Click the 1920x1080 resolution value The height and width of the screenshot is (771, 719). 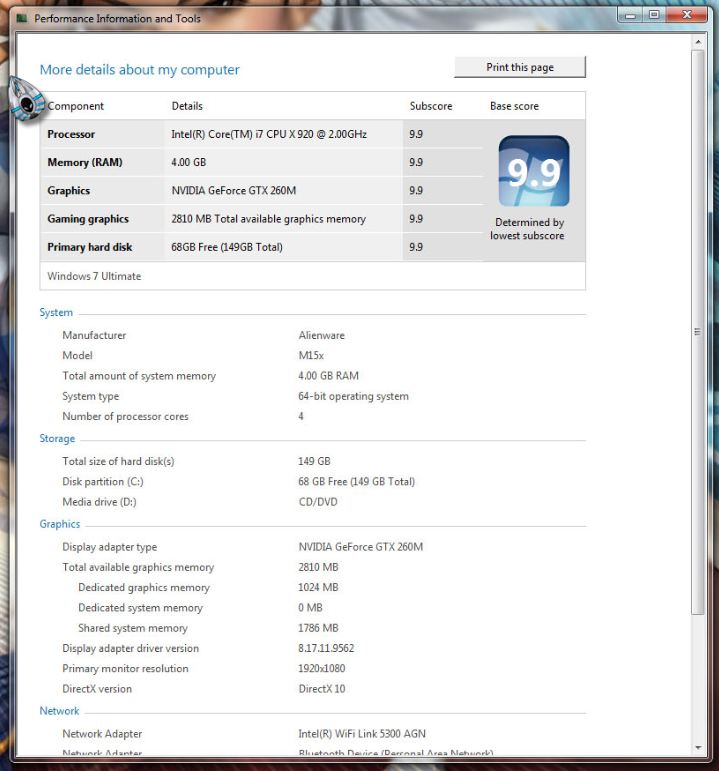coord(322,669)
